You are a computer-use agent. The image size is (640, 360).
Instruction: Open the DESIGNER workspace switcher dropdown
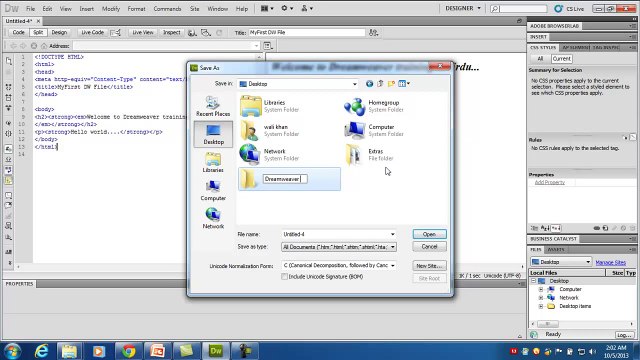[463, 8]
